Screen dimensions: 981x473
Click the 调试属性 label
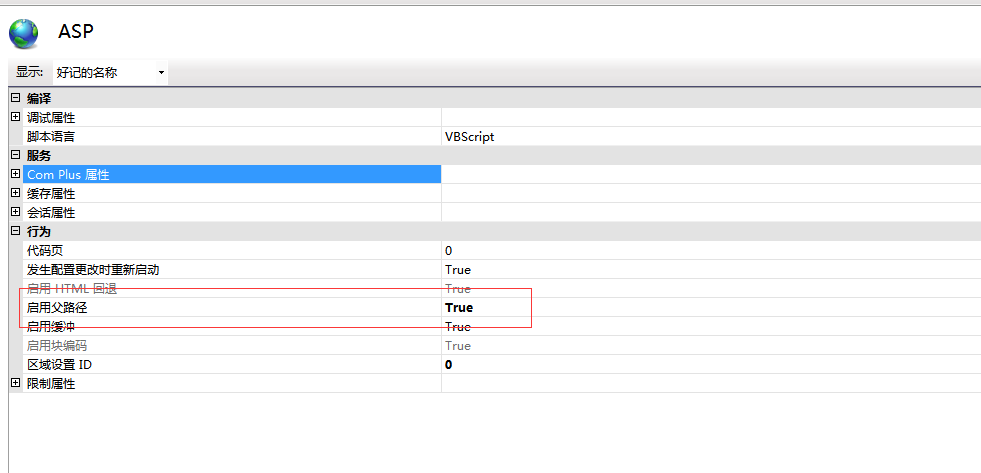pos(51,118)
